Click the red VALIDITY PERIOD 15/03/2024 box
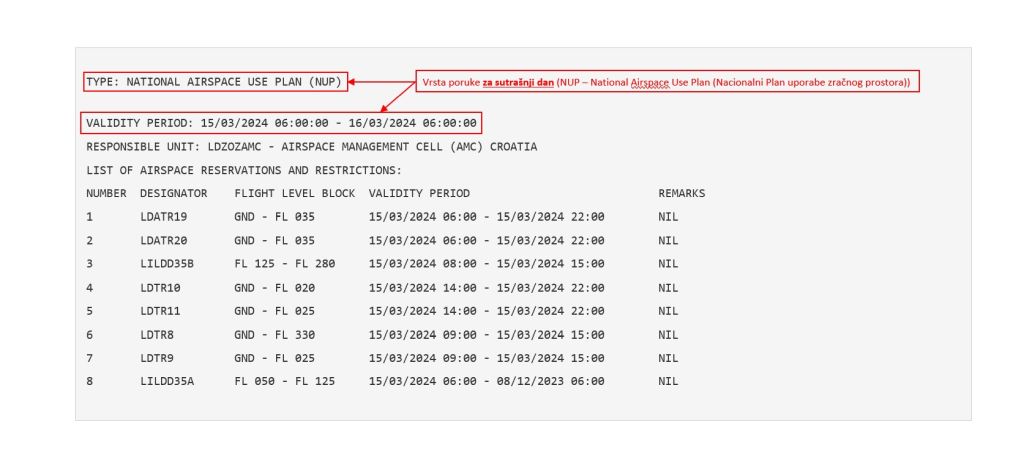Viewport: 1027px width, 476px height. point(282,123)
